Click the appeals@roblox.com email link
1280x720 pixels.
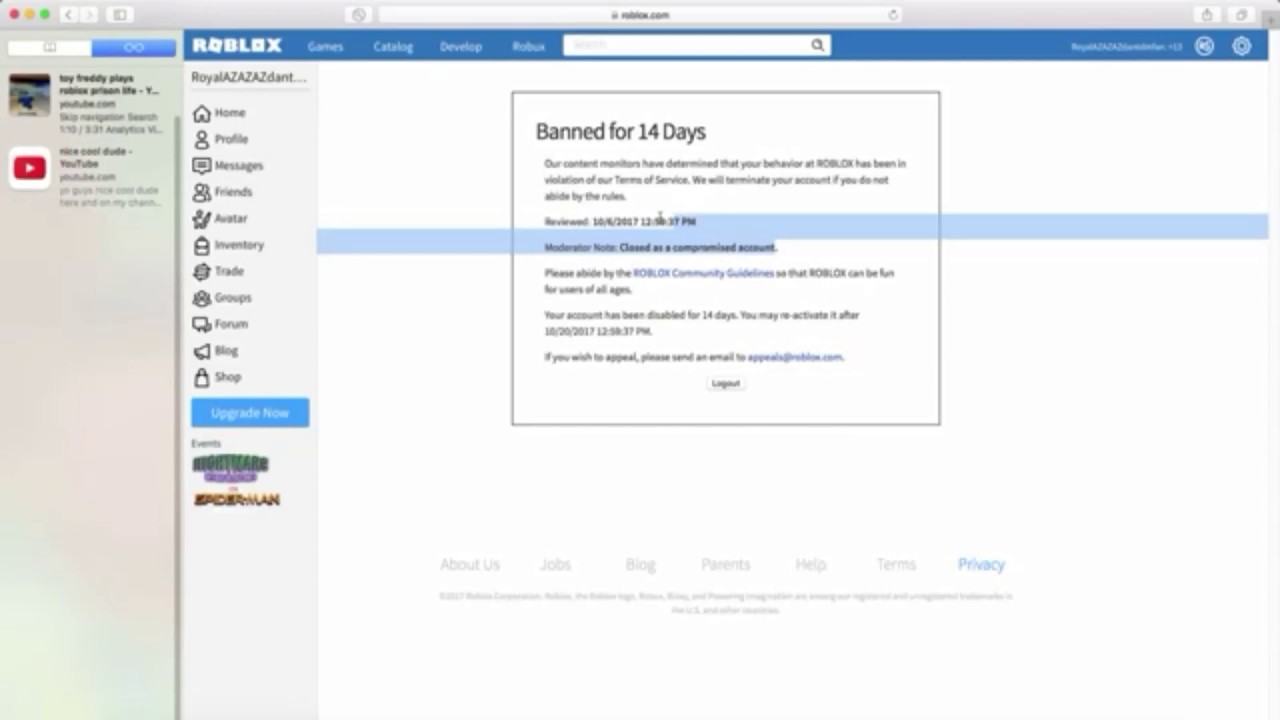coord(795,357)
